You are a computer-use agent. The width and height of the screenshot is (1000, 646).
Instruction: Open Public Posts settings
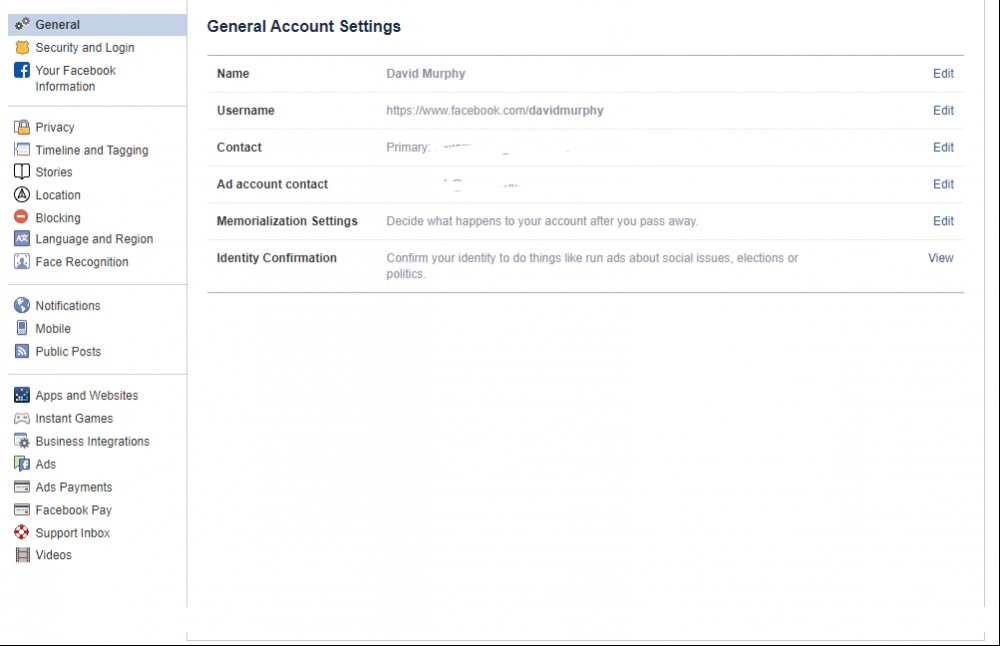click(x=68, y=351)
